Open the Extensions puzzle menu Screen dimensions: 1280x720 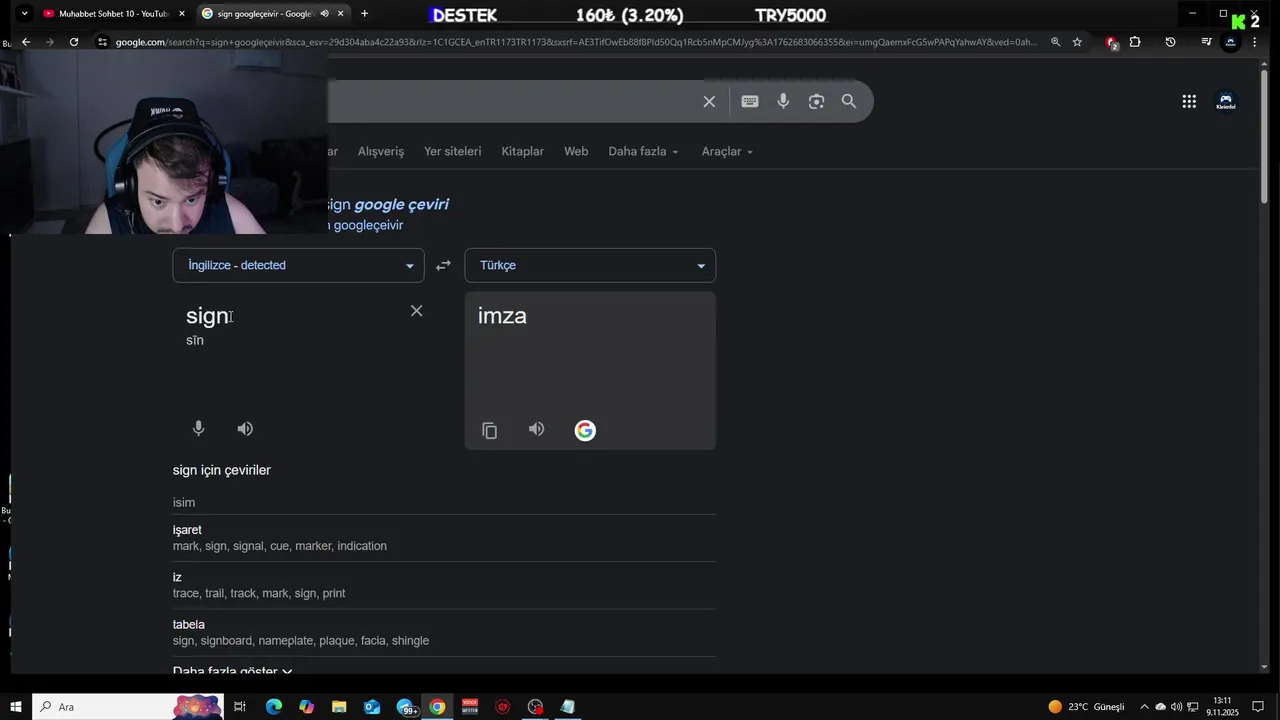(x=1135, y=42)
